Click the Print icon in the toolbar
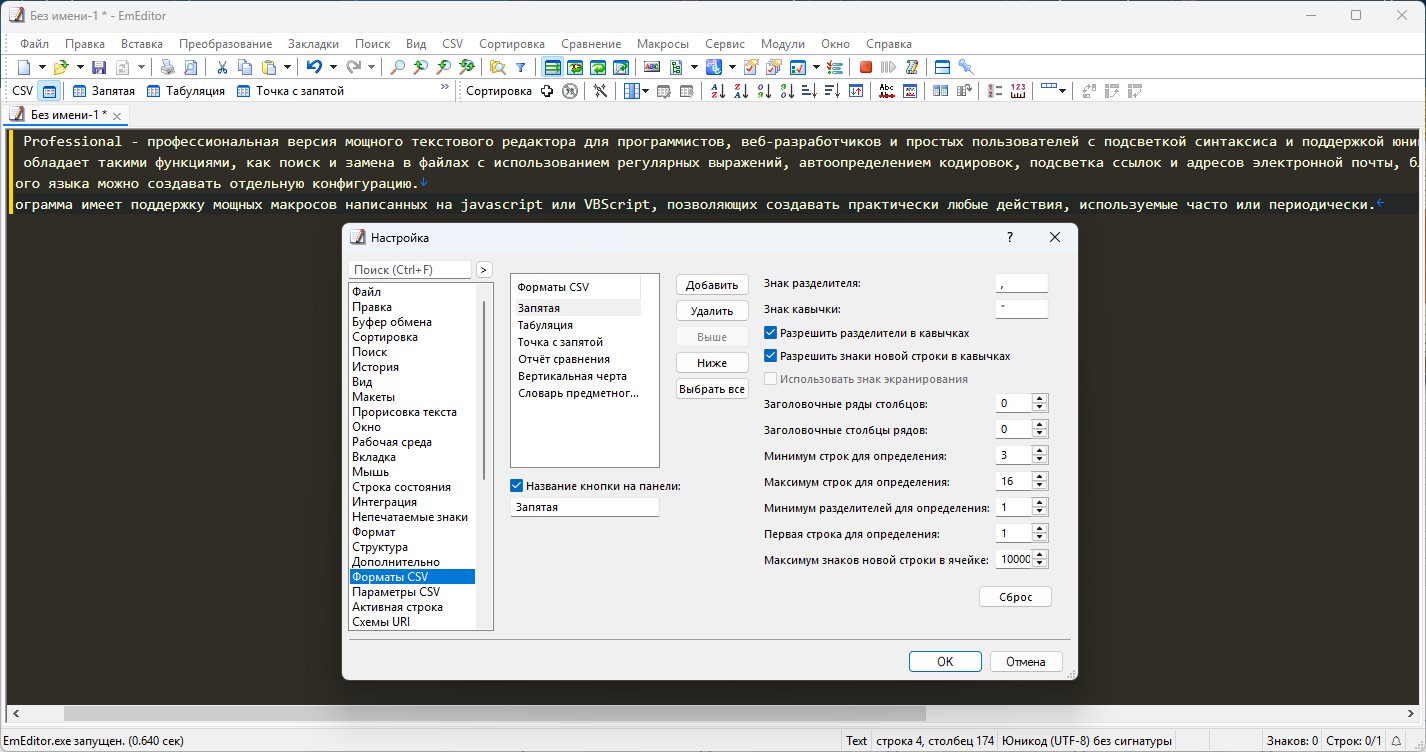1426x752 pixels. 167,67
